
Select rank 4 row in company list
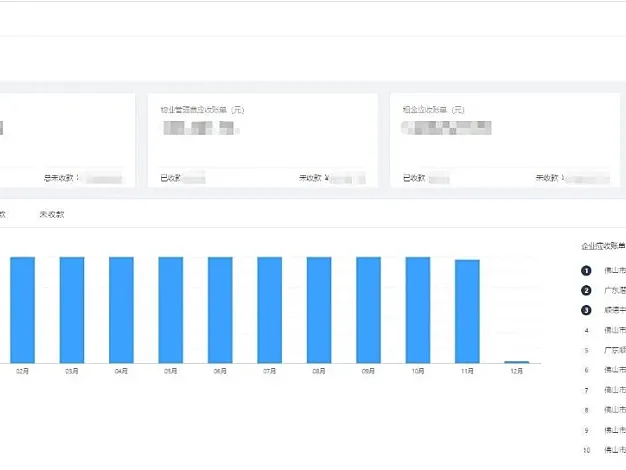[605, 330]
